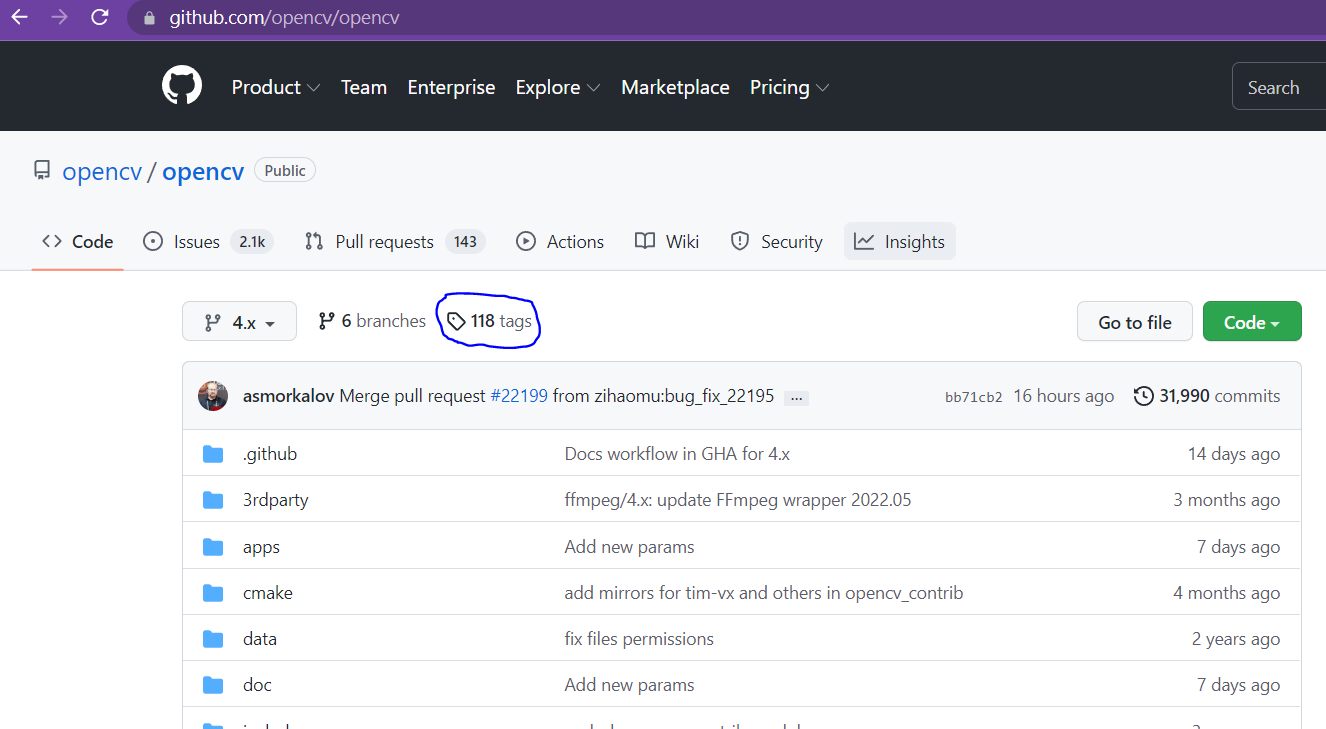Switch to the Wiki tab
Viewport: 1326px width, 729px height.
[667, 241]
